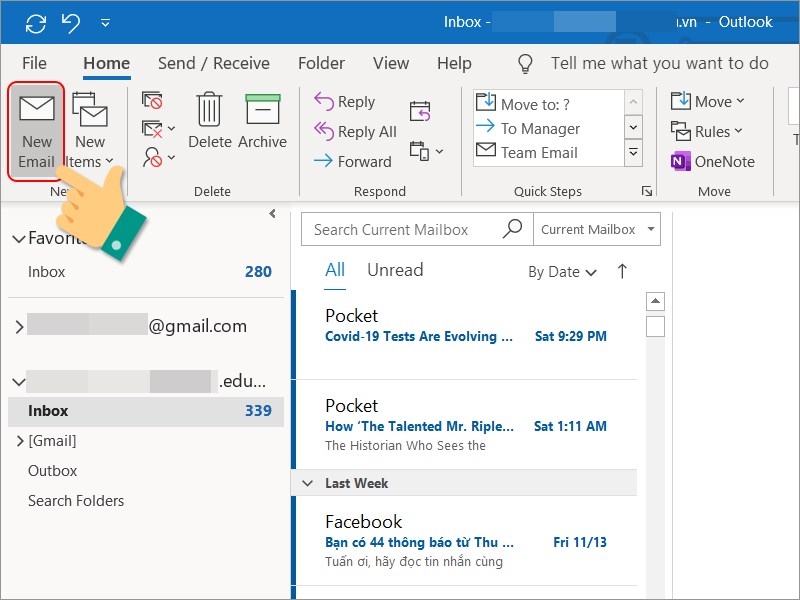The width and height of the screenshot is (800, 600).
Task: Reply to the message
Action: click(345, 102)
